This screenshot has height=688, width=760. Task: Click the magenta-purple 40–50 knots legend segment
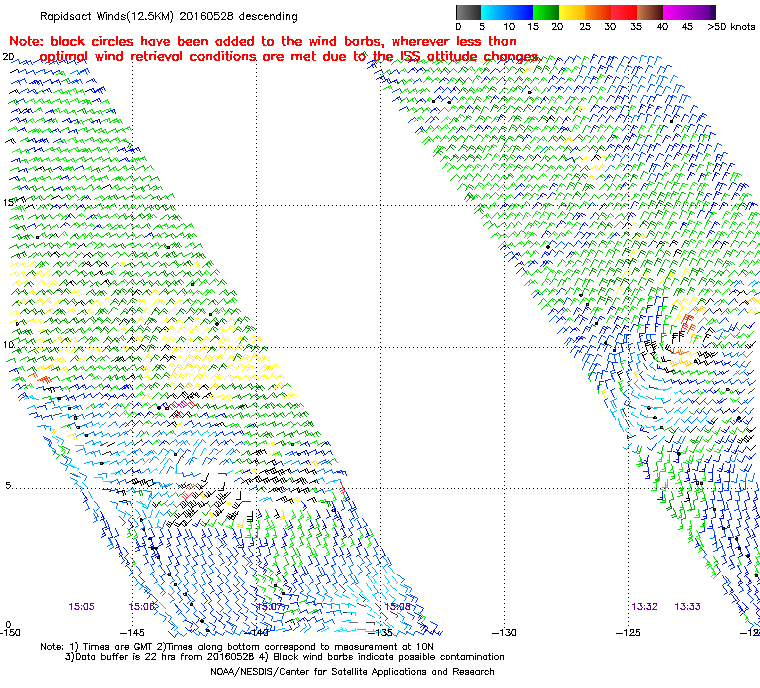click(689, 12)
